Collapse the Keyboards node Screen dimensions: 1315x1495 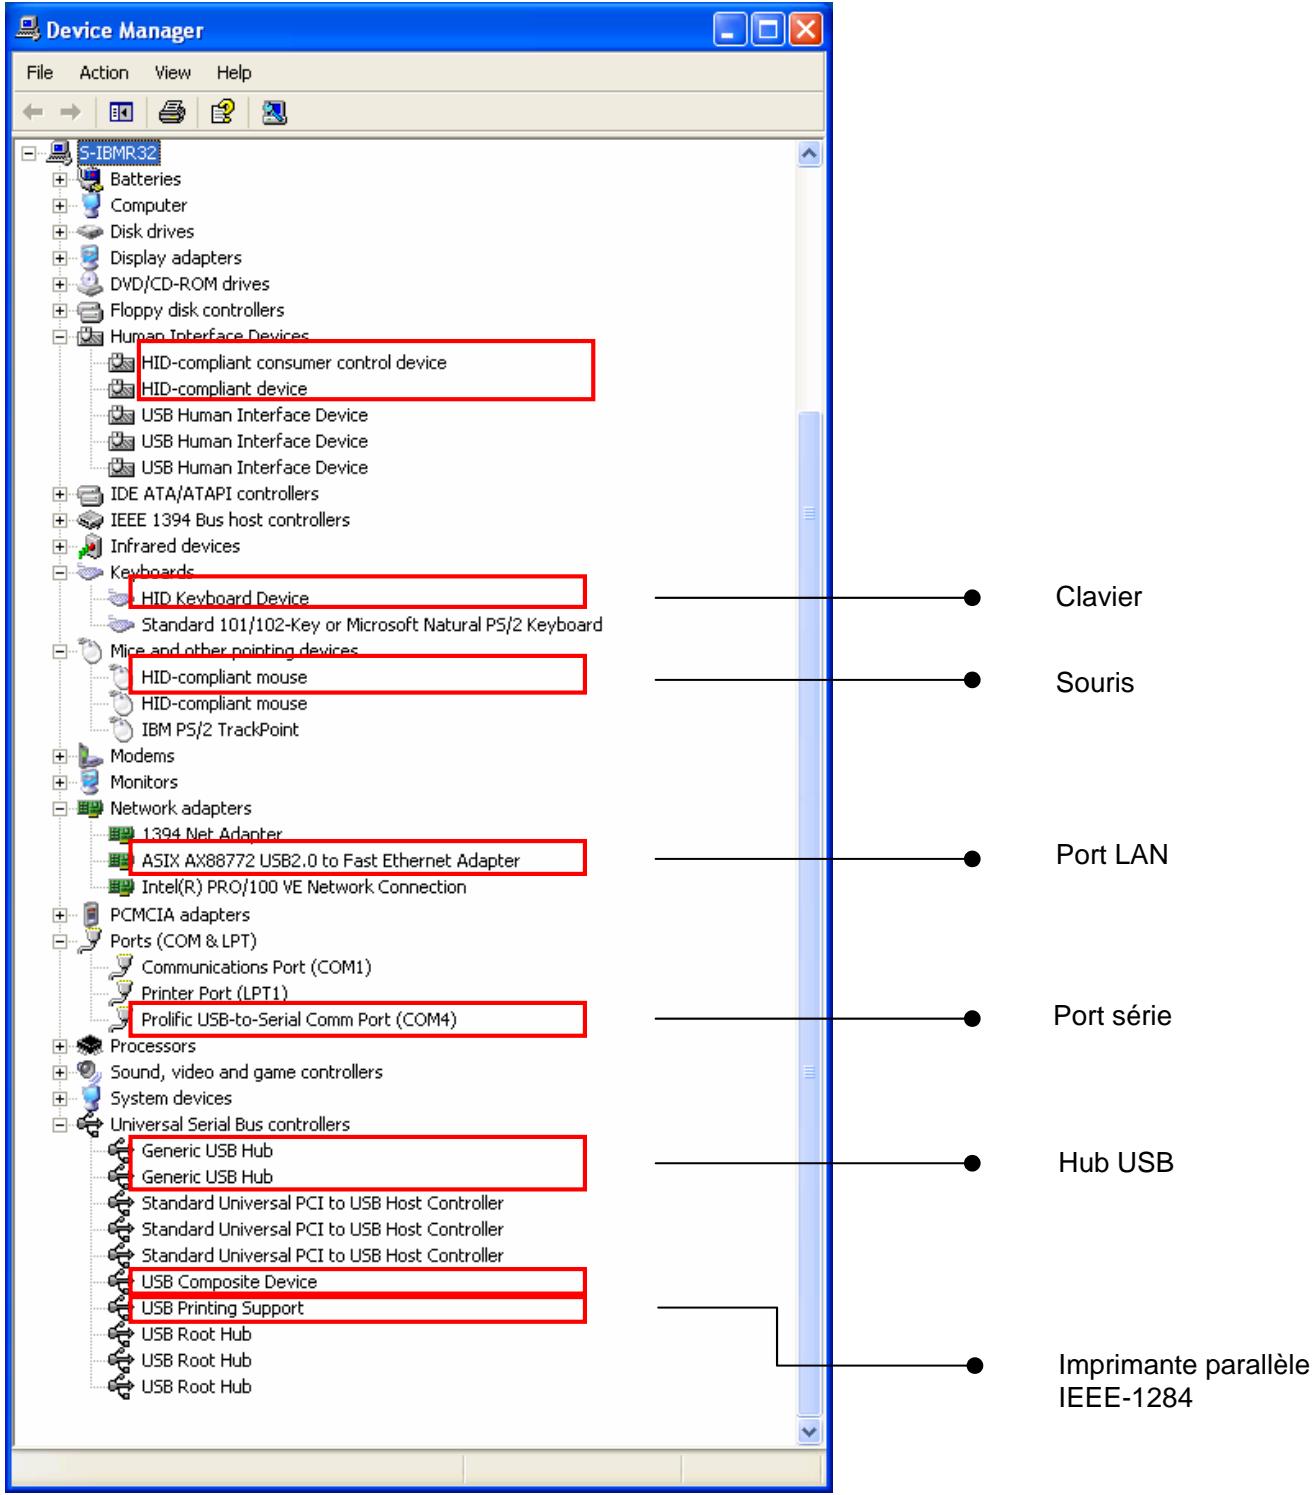61,573
